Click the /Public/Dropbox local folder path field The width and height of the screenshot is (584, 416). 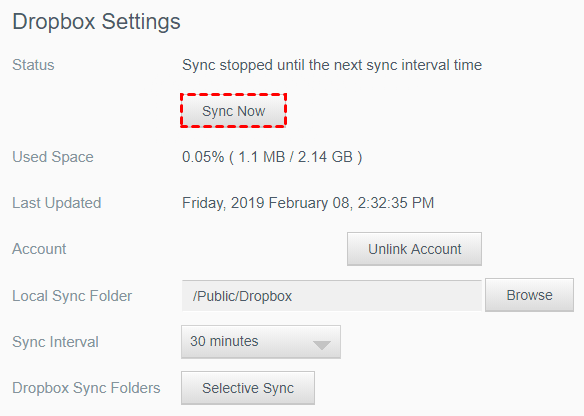[x=331, y=296]
